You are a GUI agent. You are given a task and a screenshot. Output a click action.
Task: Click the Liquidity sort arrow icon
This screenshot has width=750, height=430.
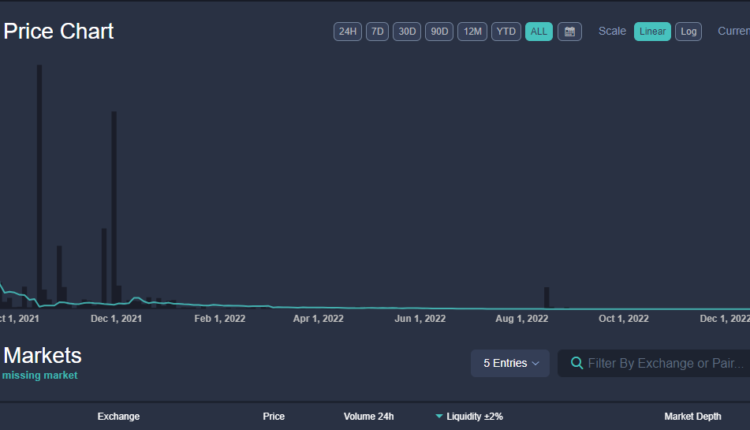click(x=439, y=416)
